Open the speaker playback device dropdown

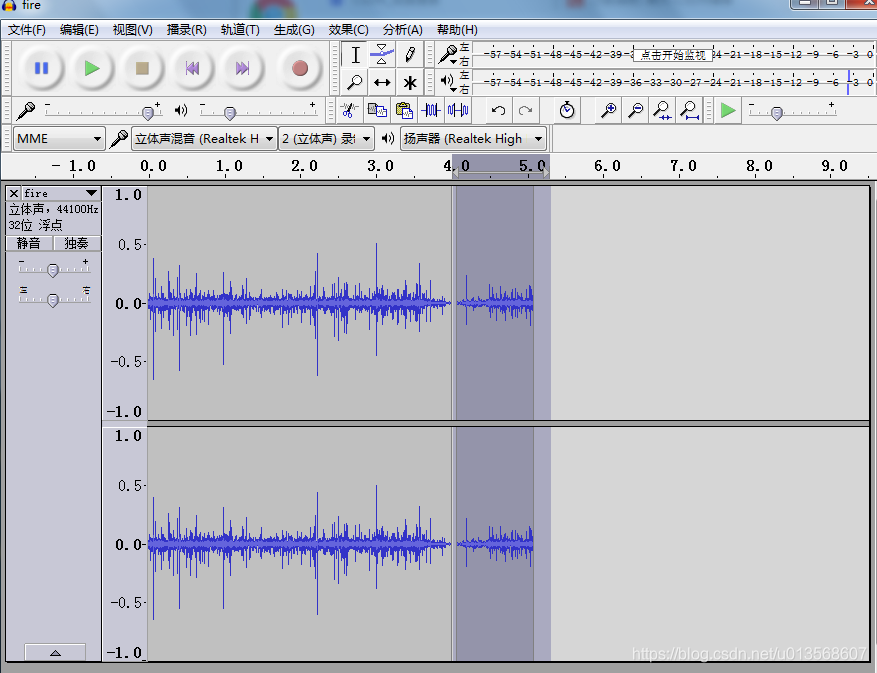click(473, 138)
